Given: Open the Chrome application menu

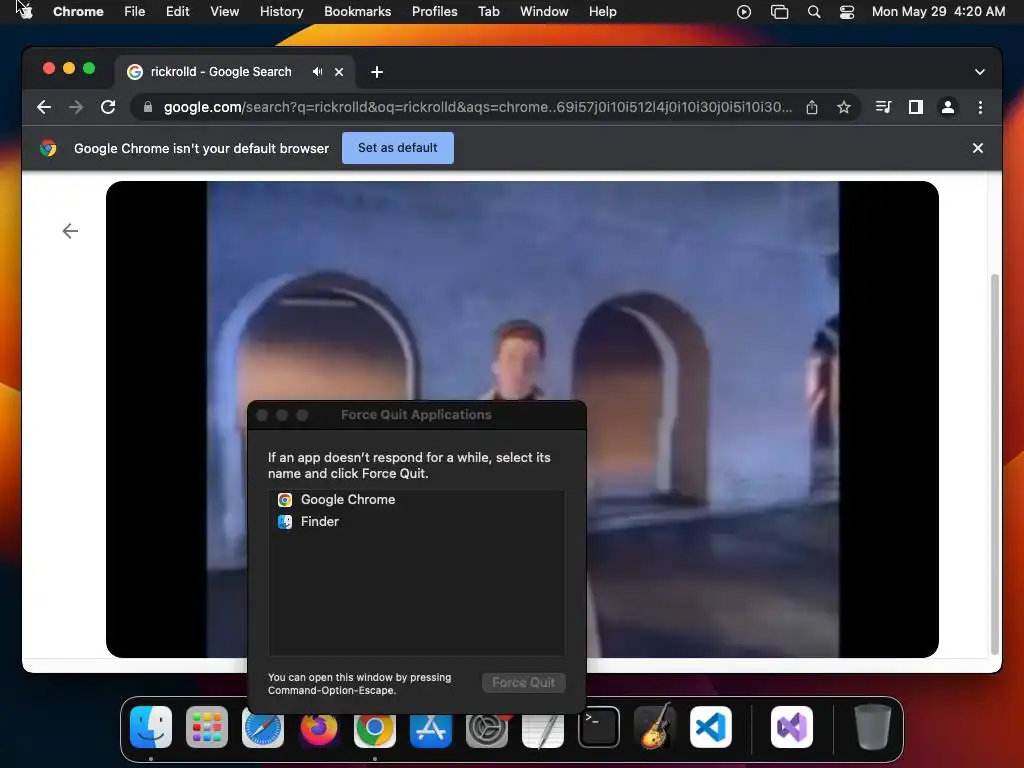Looking at the screenshot, I should 78,11.
